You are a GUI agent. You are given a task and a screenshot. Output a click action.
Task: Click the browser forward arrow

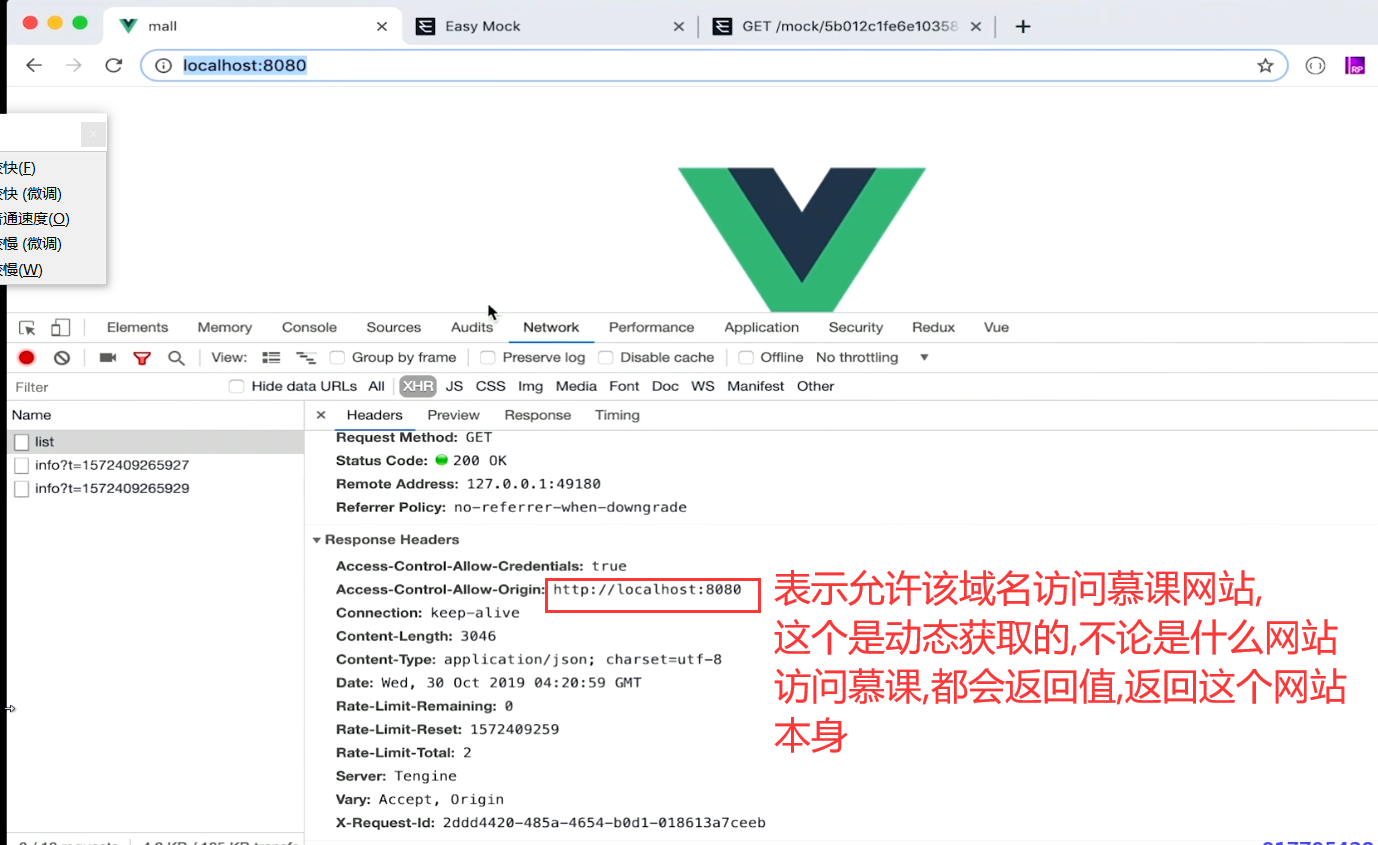click(73, 65)
